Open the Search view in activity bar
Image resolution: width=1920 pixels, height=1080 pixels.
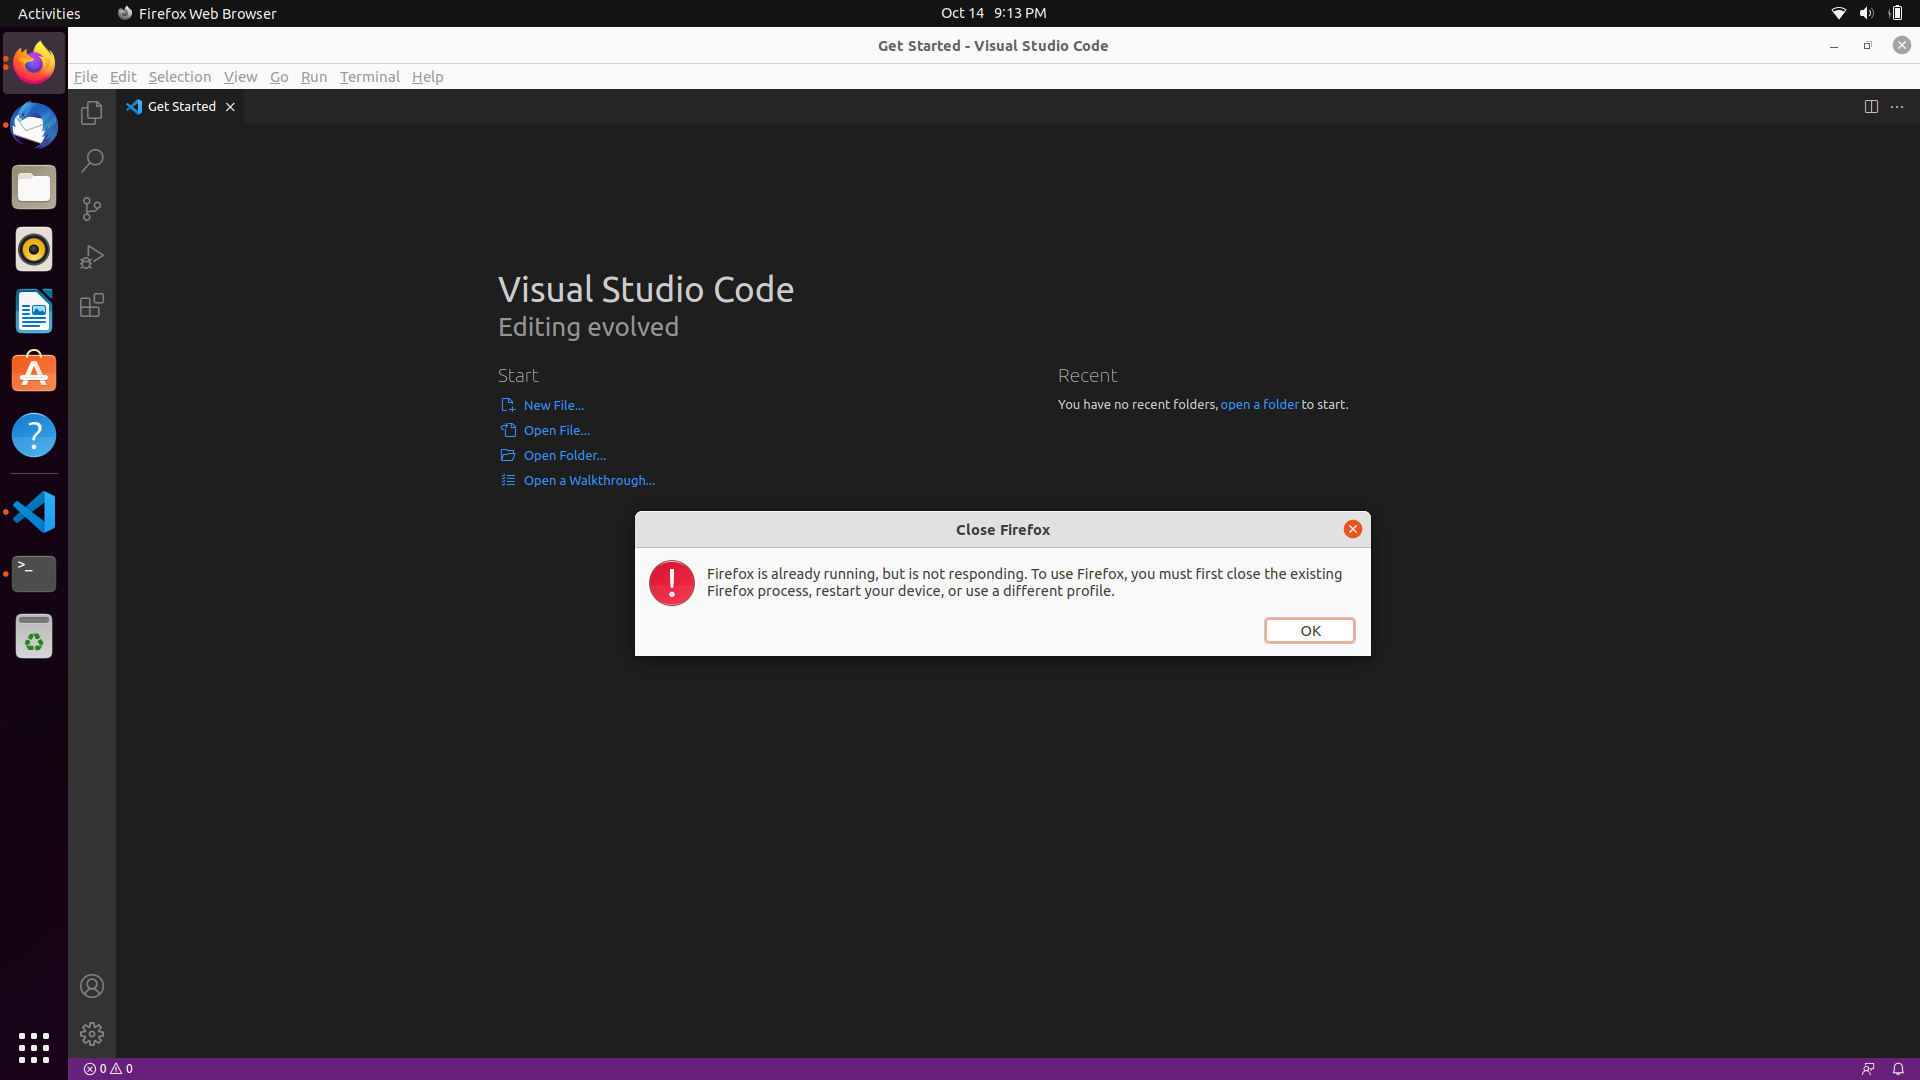click(92, 161)
